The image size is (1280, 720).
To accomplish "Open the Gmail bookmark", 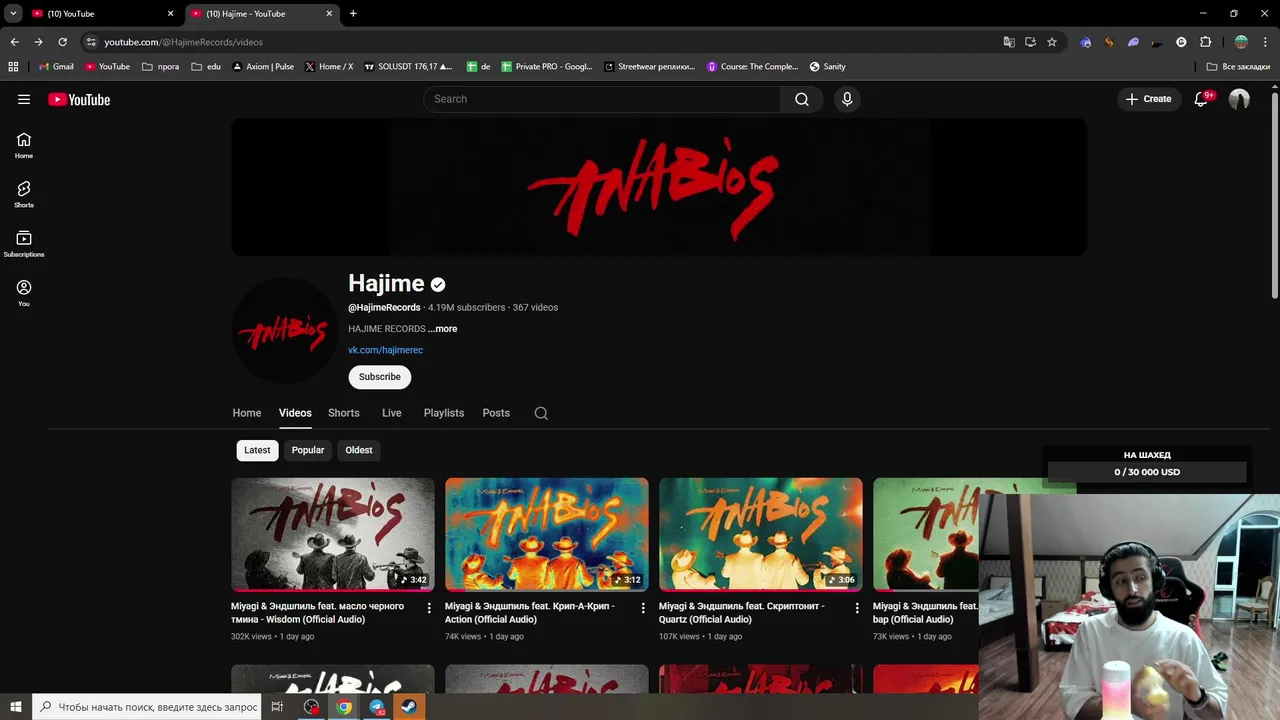I will [57, 67].
